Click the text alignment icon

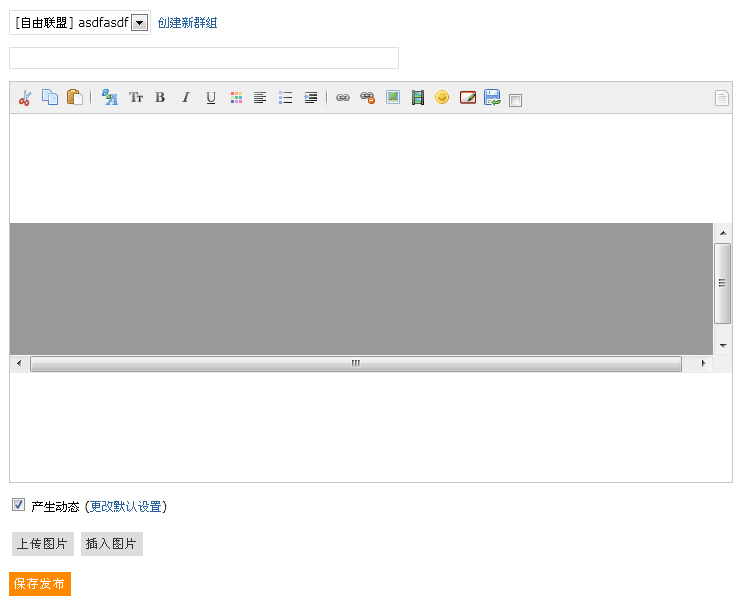tap(260, 98)
